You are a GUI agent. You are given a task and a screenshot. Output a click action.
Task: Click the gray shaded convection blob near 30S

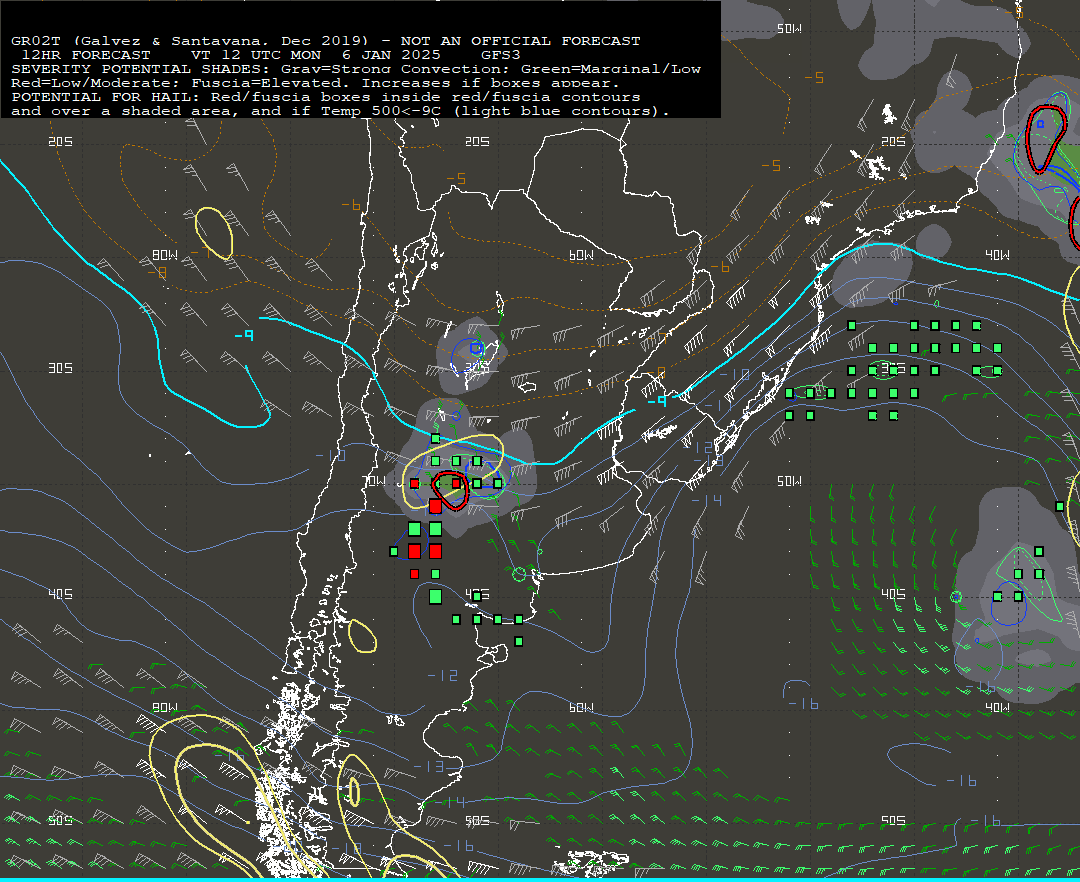pos(472,355)
